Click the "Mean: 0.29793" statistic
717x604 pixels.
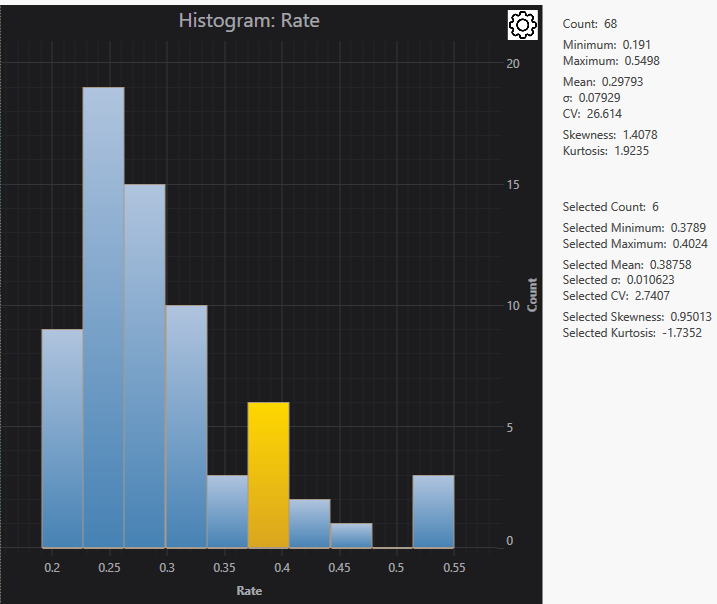(603, 82)
